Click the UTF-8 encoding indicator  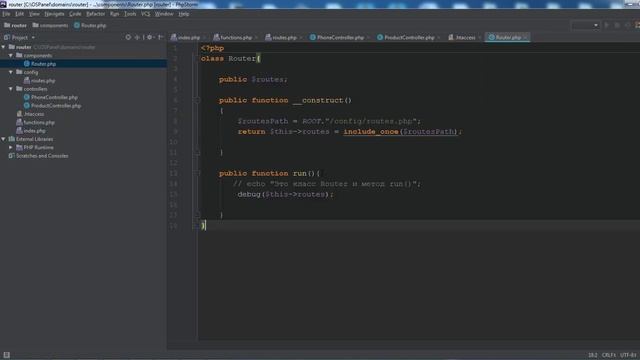628,355
